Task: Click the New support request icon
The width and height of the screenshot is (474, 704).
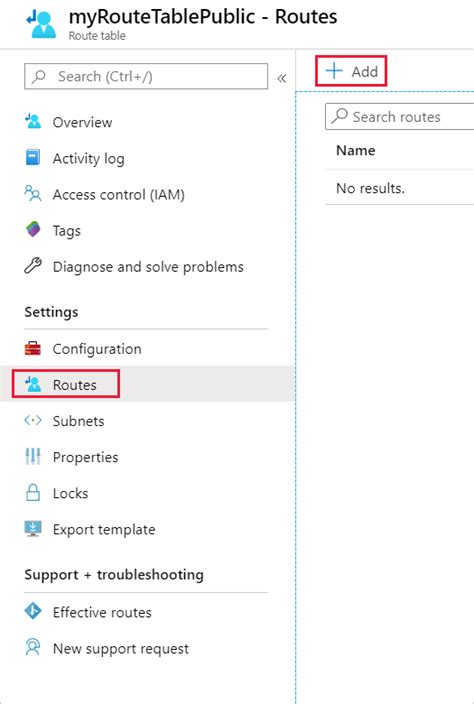Action: 33,648
